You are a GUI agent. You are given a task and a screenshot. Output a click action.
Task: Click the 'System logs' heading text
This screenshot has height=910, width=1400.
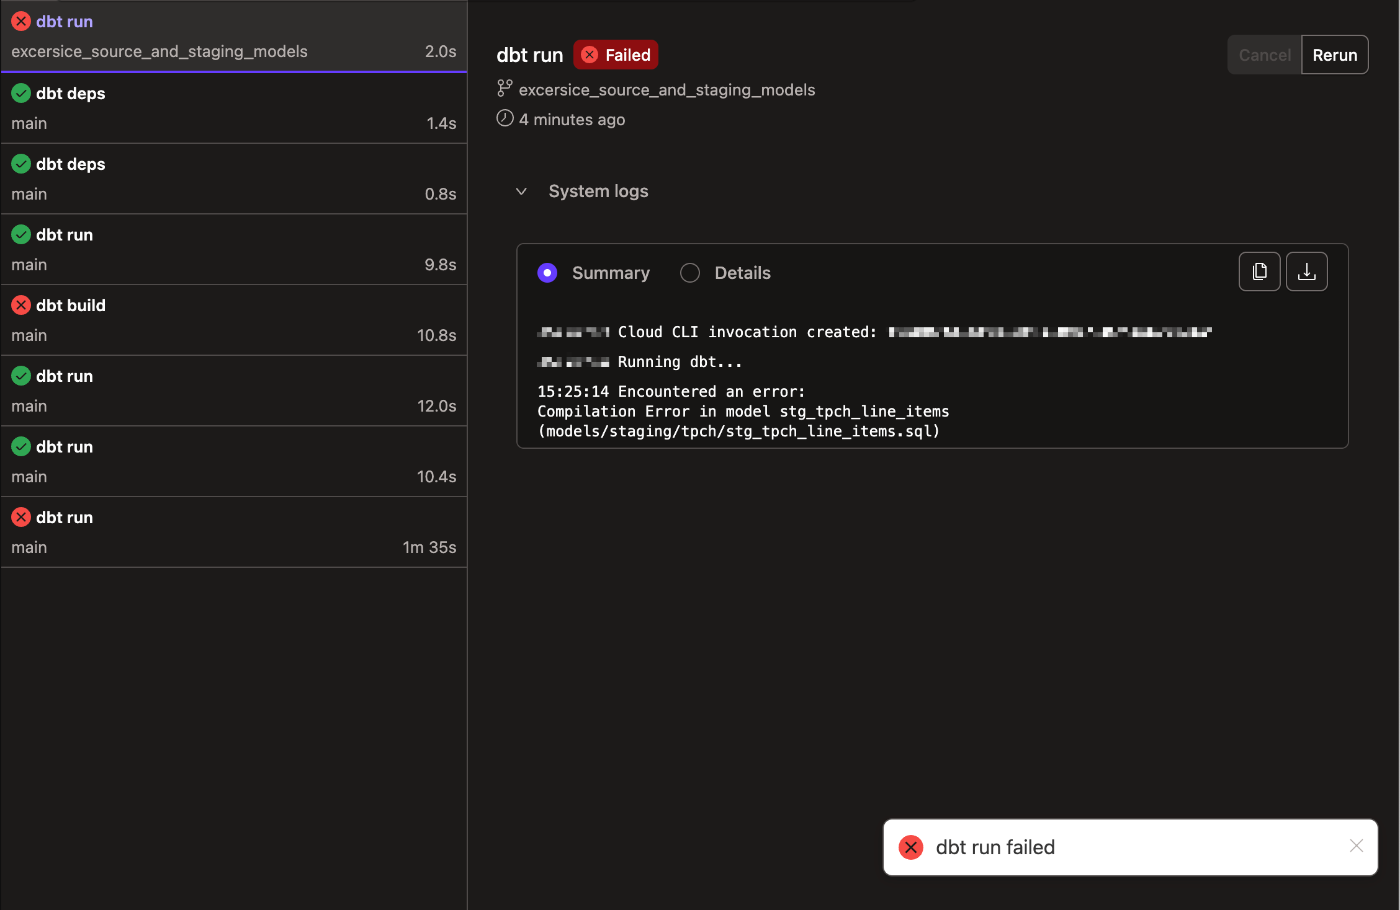tap(598, 191)
